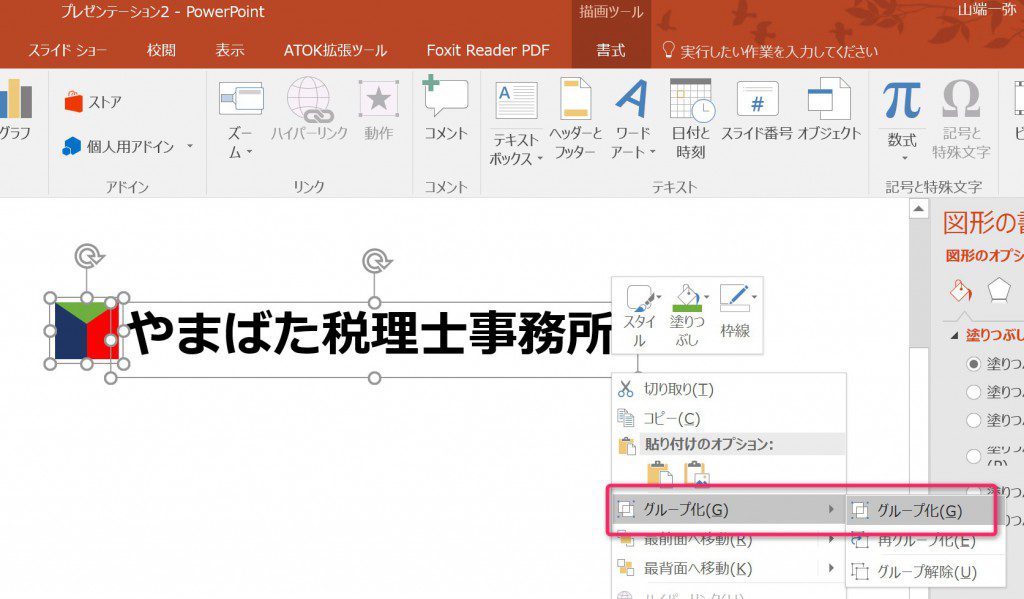Screen dimensions: 1024x599
Task: Select the second radio option under 塗りつぶし
Action: 973,392
